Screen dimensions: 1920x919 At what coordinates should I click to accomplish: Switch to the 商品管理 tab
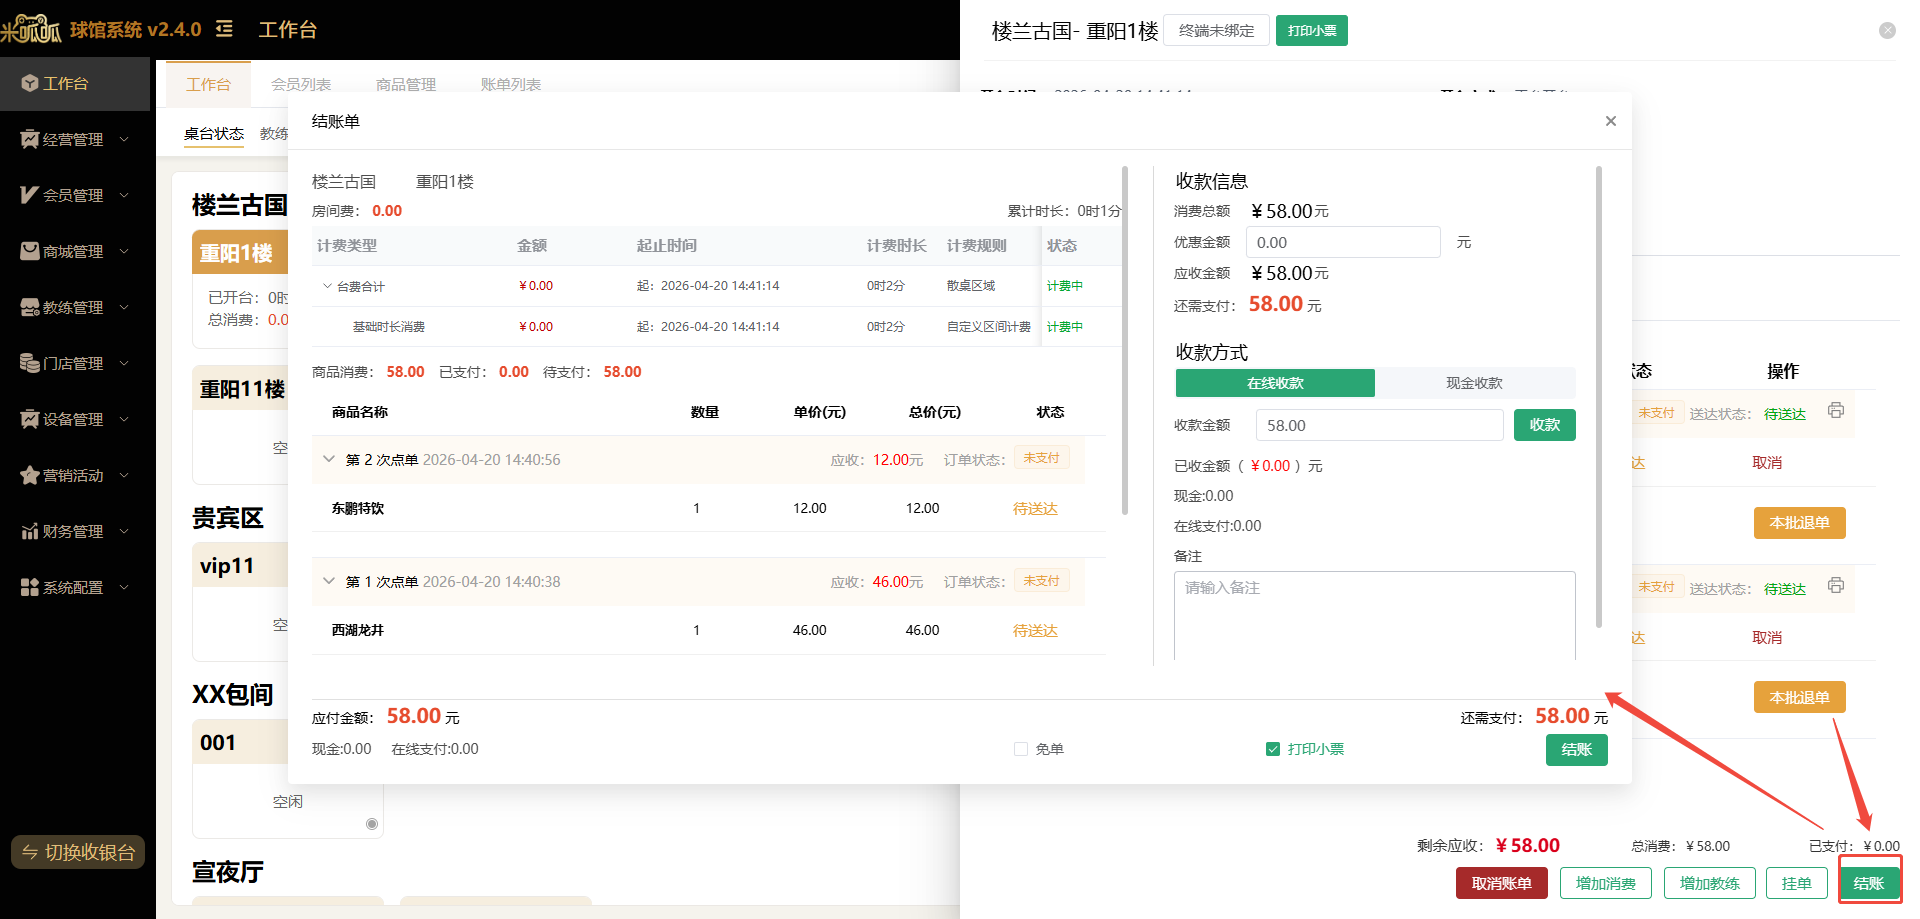pos(406,85)
